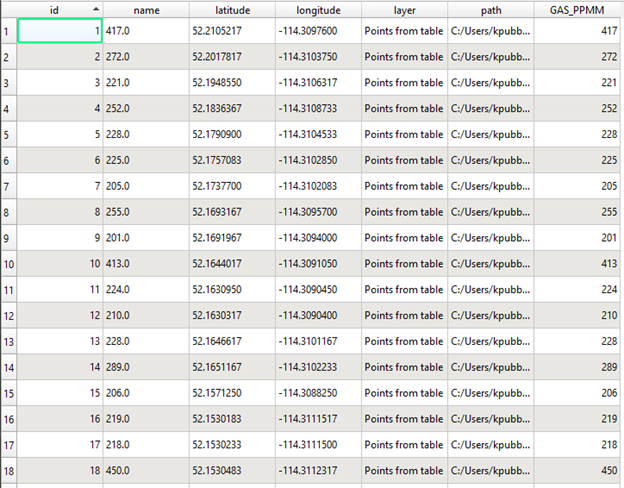Click latitude cell 52.2017817

[x=232, y=57]
